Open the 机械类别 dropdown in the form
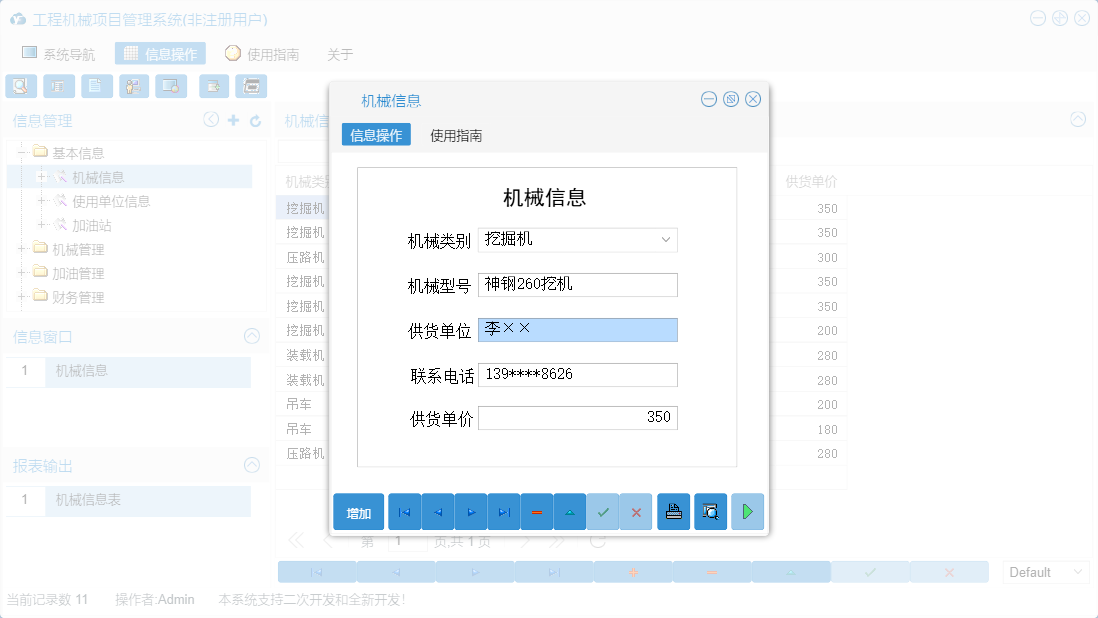 click(x=666, y=240)
